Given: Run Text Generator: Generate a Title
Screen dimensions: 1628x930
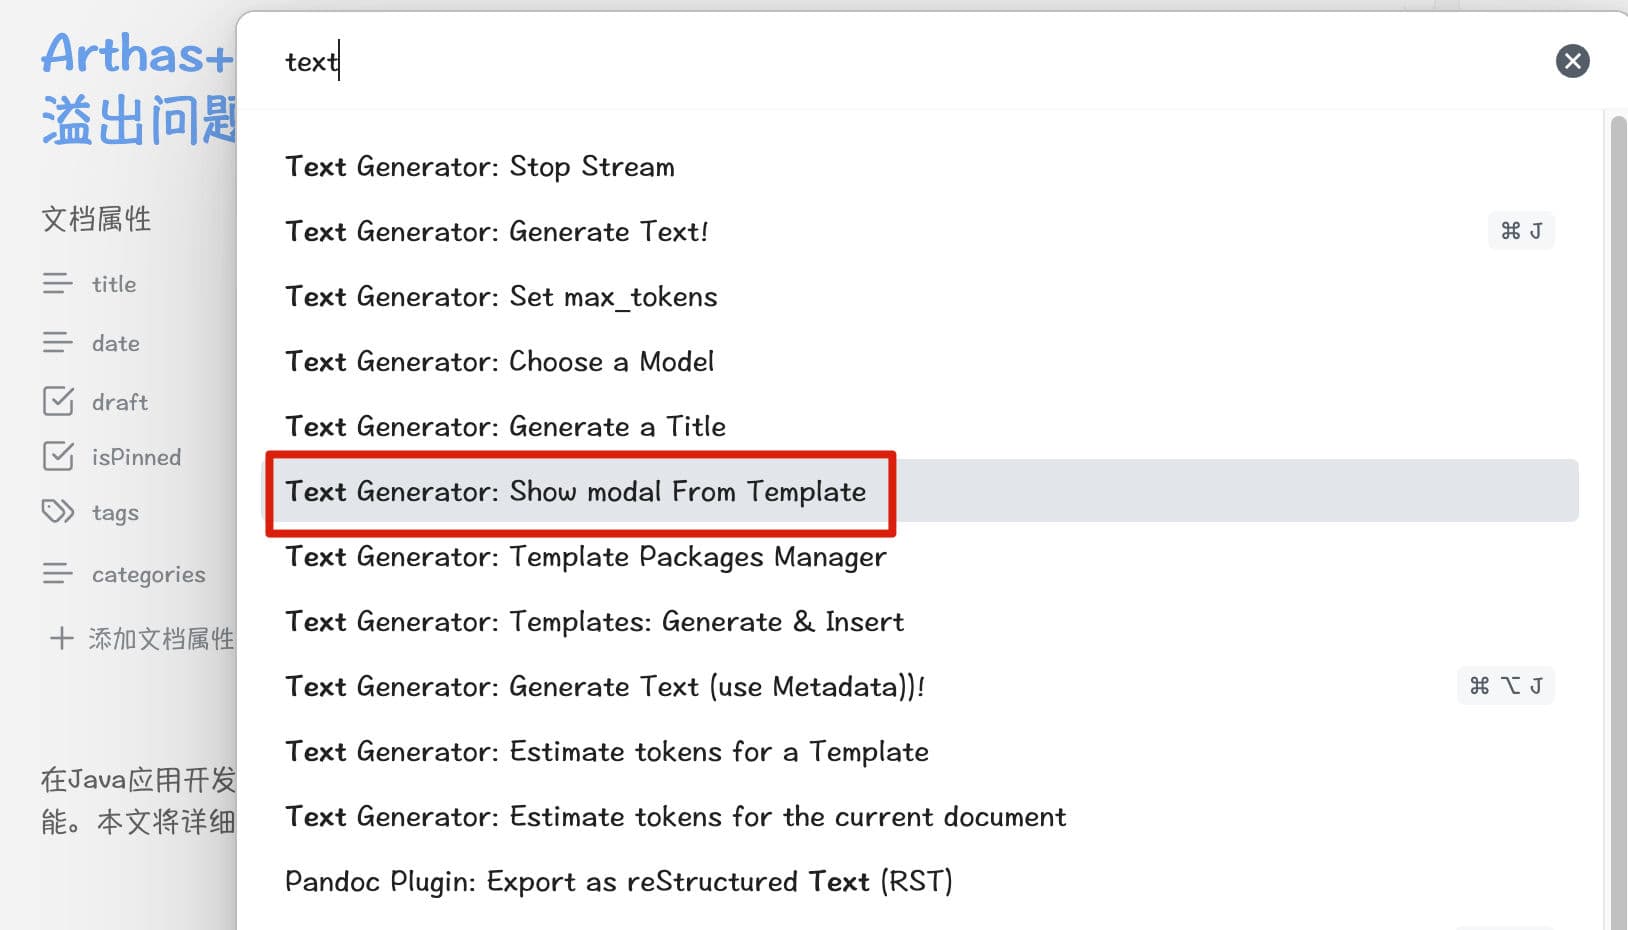Looking at the screenshot, I should [x=505, y=426].
